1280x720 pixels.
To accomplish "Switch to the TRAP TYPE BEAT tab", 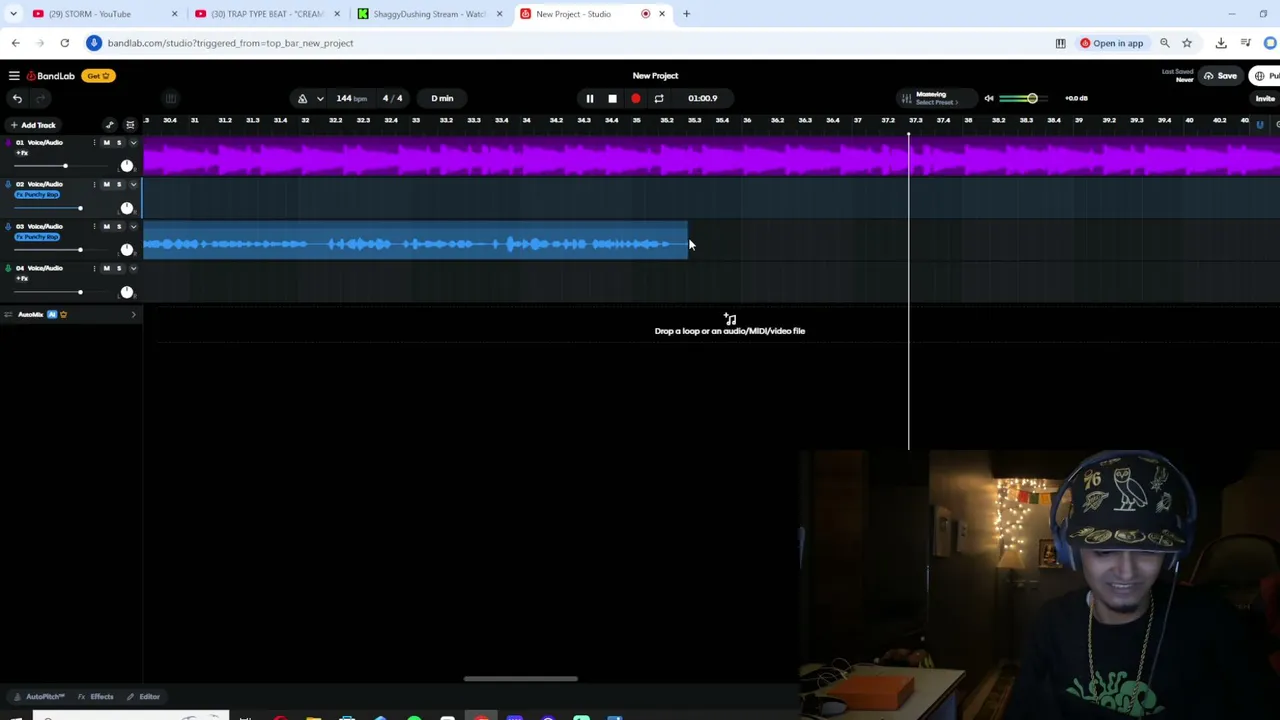I will click(x=267, y=14).
